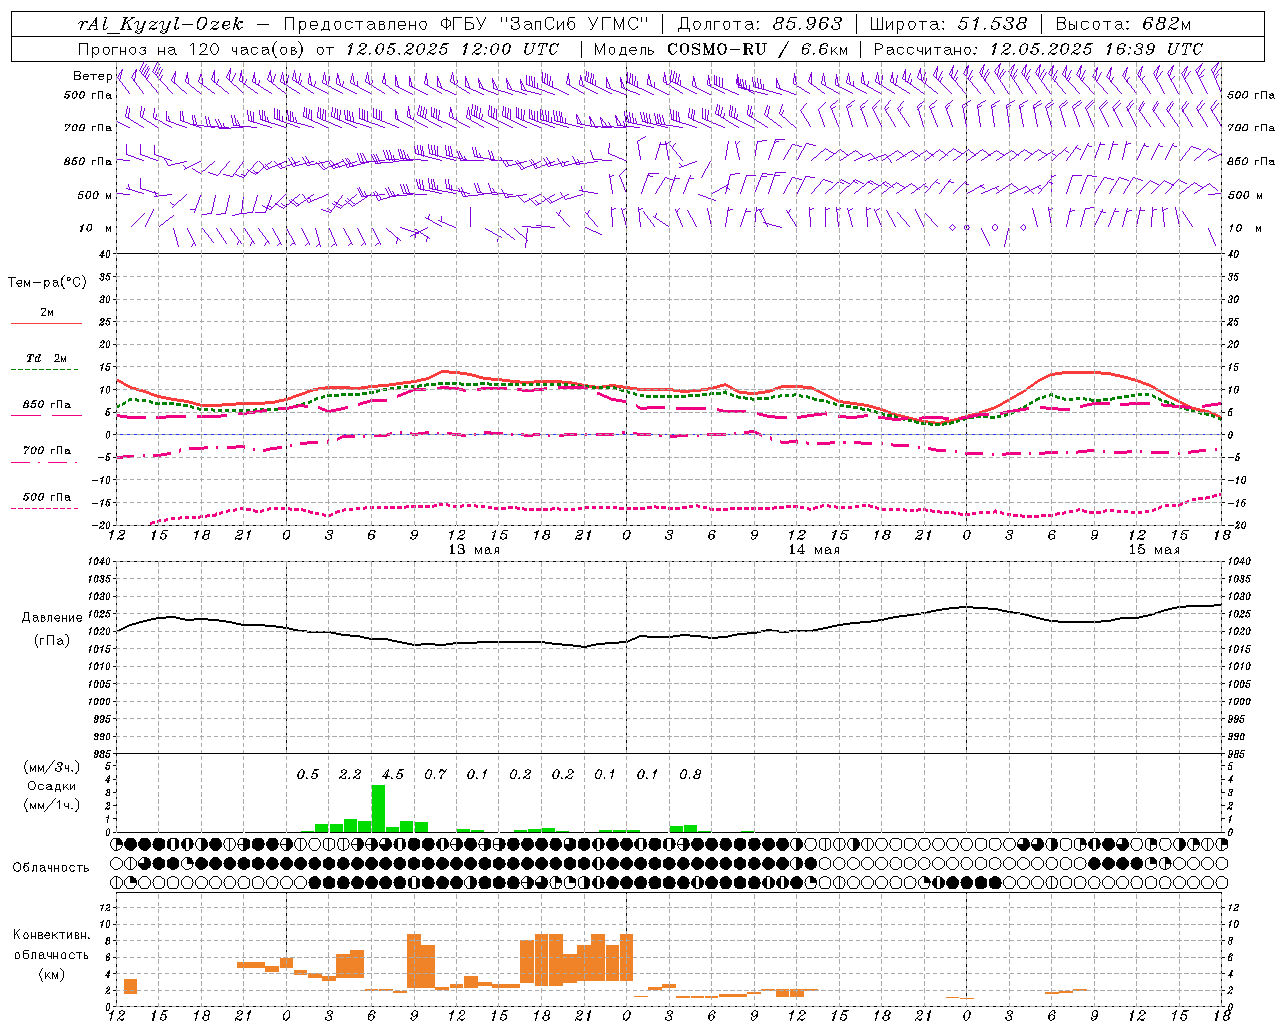Click the Модель COSMO-RU / 6.6км label
Image resolution: width=1280 pixels, height=1024 pixels.
pyautogui.click(x=721, y=49)
